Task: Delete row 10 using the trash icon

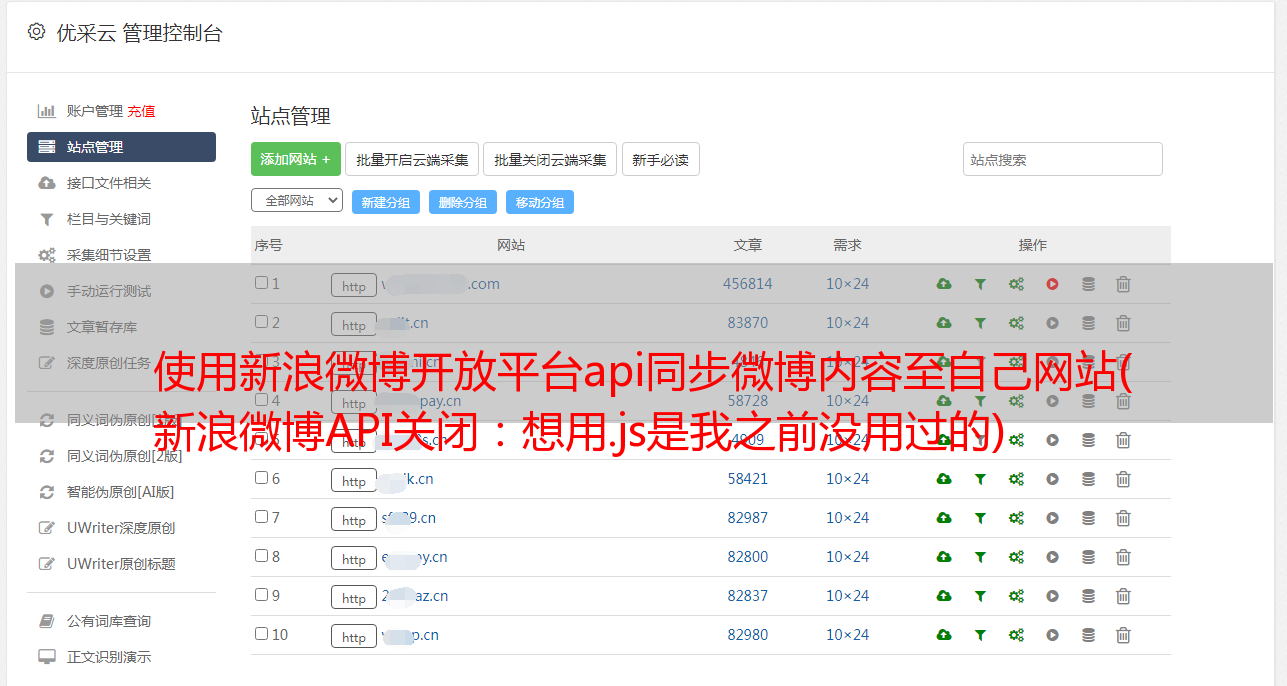Action: click(1123, 635)
